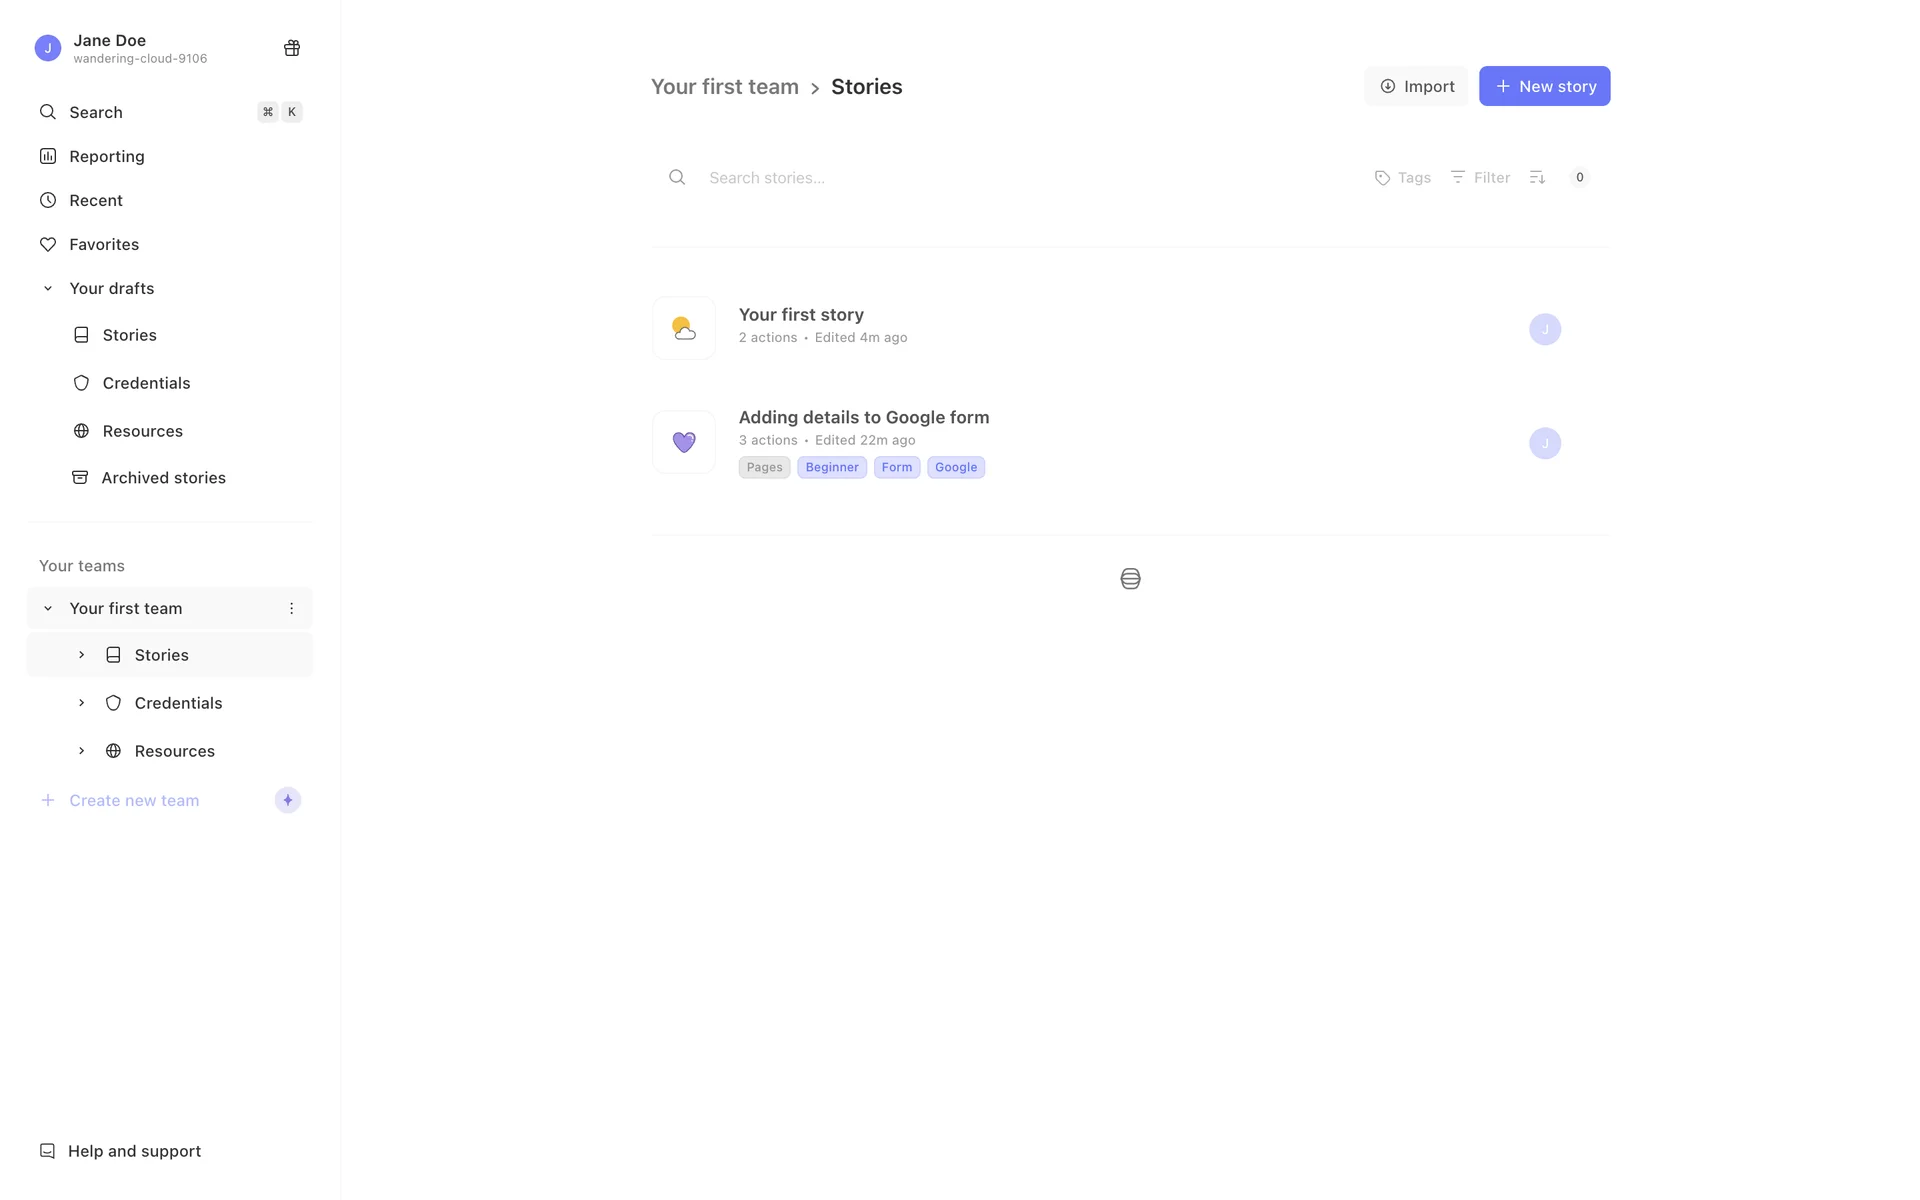Expand the team Resources chevron
The image size is (1920, 1200).
coord(81,751)
